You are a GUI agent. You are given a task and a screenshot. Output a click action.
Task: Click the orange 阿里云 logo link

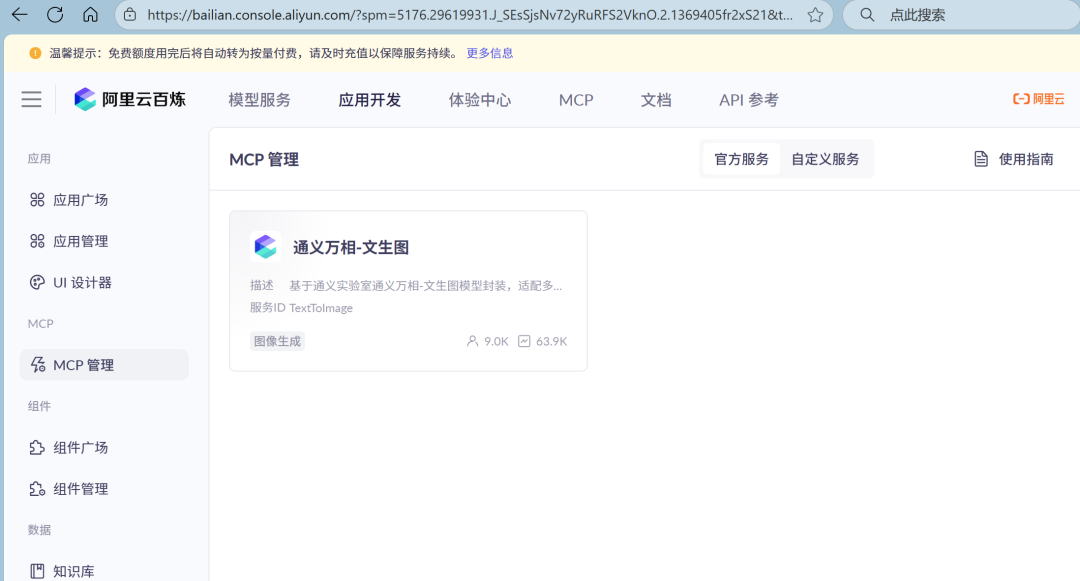(x=1039, y=99)
